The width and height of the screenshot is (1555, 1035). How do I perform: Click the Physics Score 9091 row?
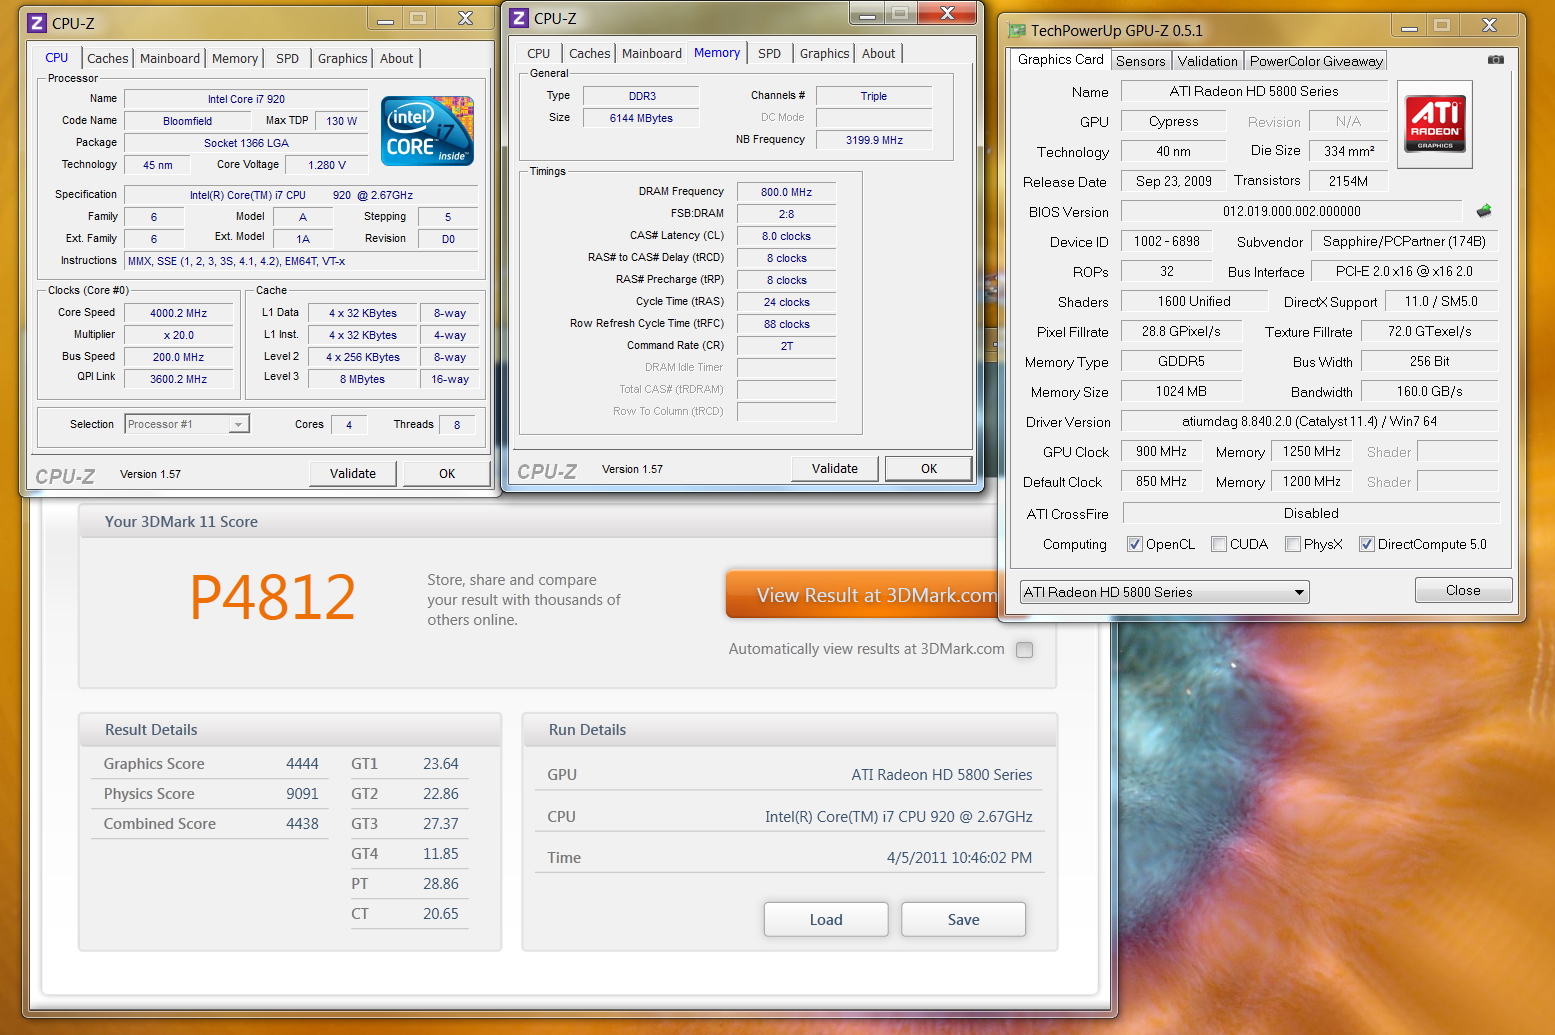210,794
